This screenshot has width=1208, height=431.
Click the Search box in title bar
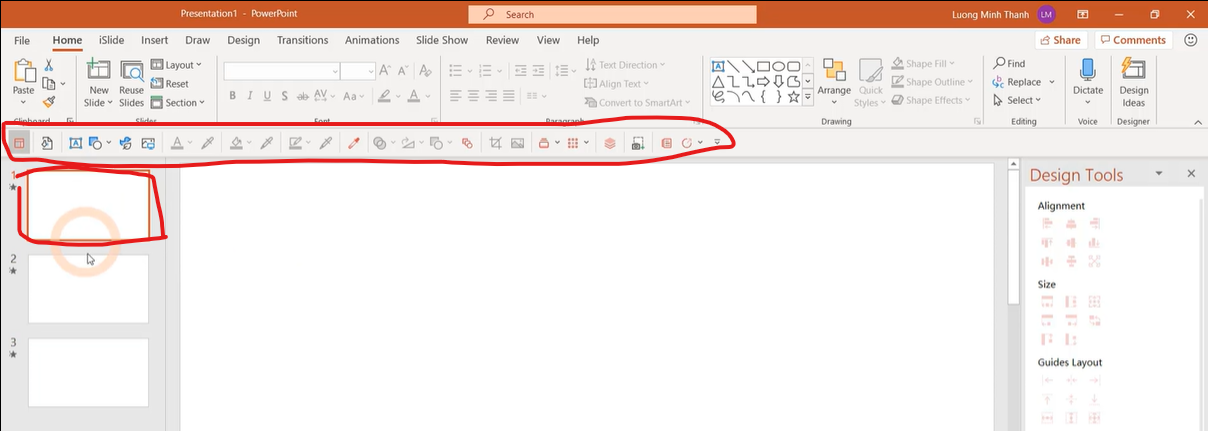pos(612,14)
